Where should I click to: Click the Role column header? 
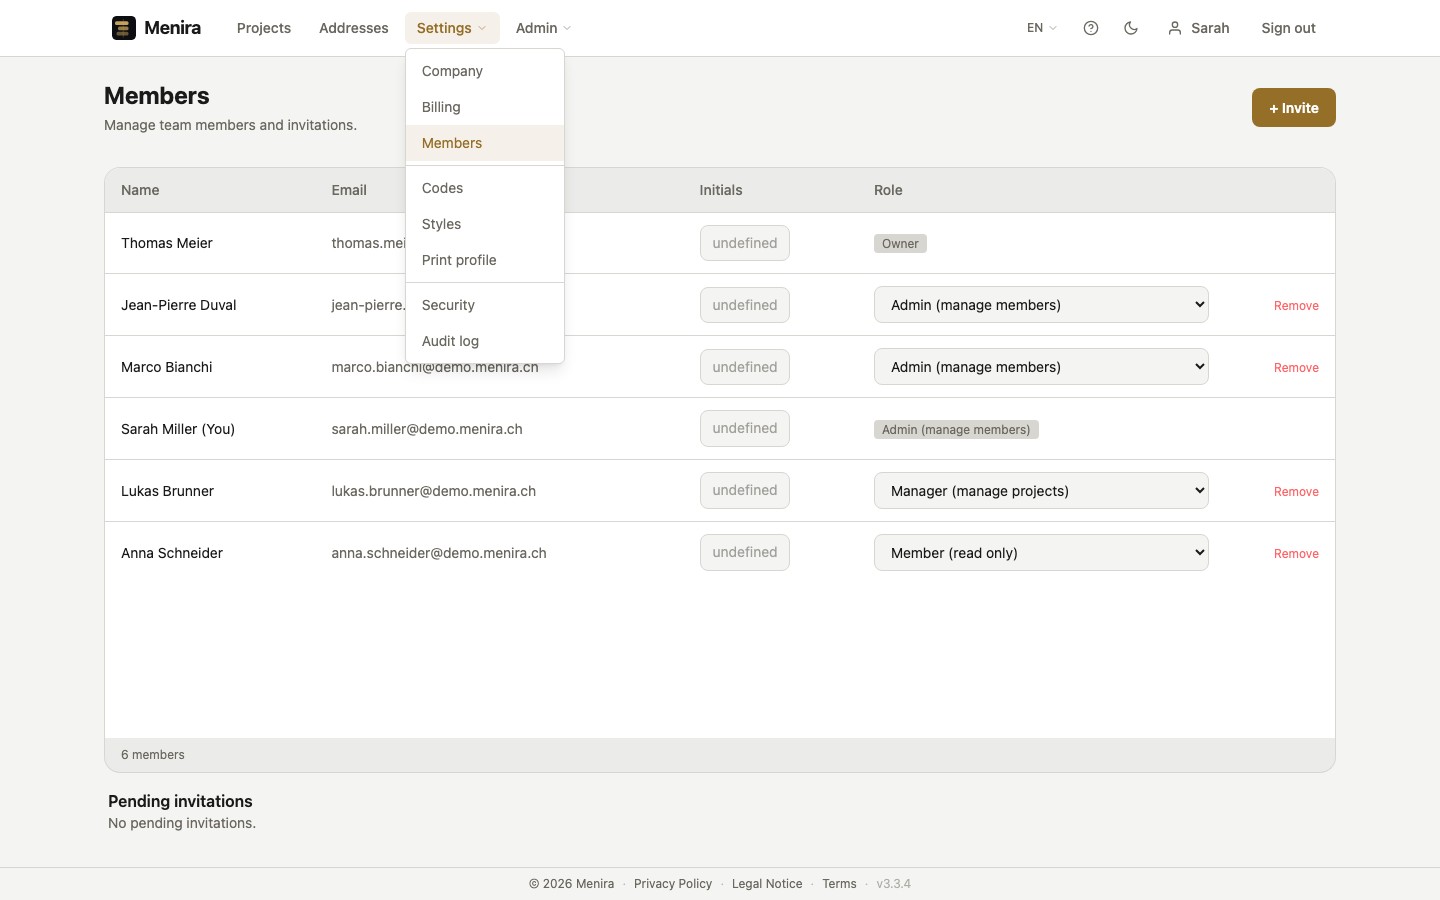[888, 190]
